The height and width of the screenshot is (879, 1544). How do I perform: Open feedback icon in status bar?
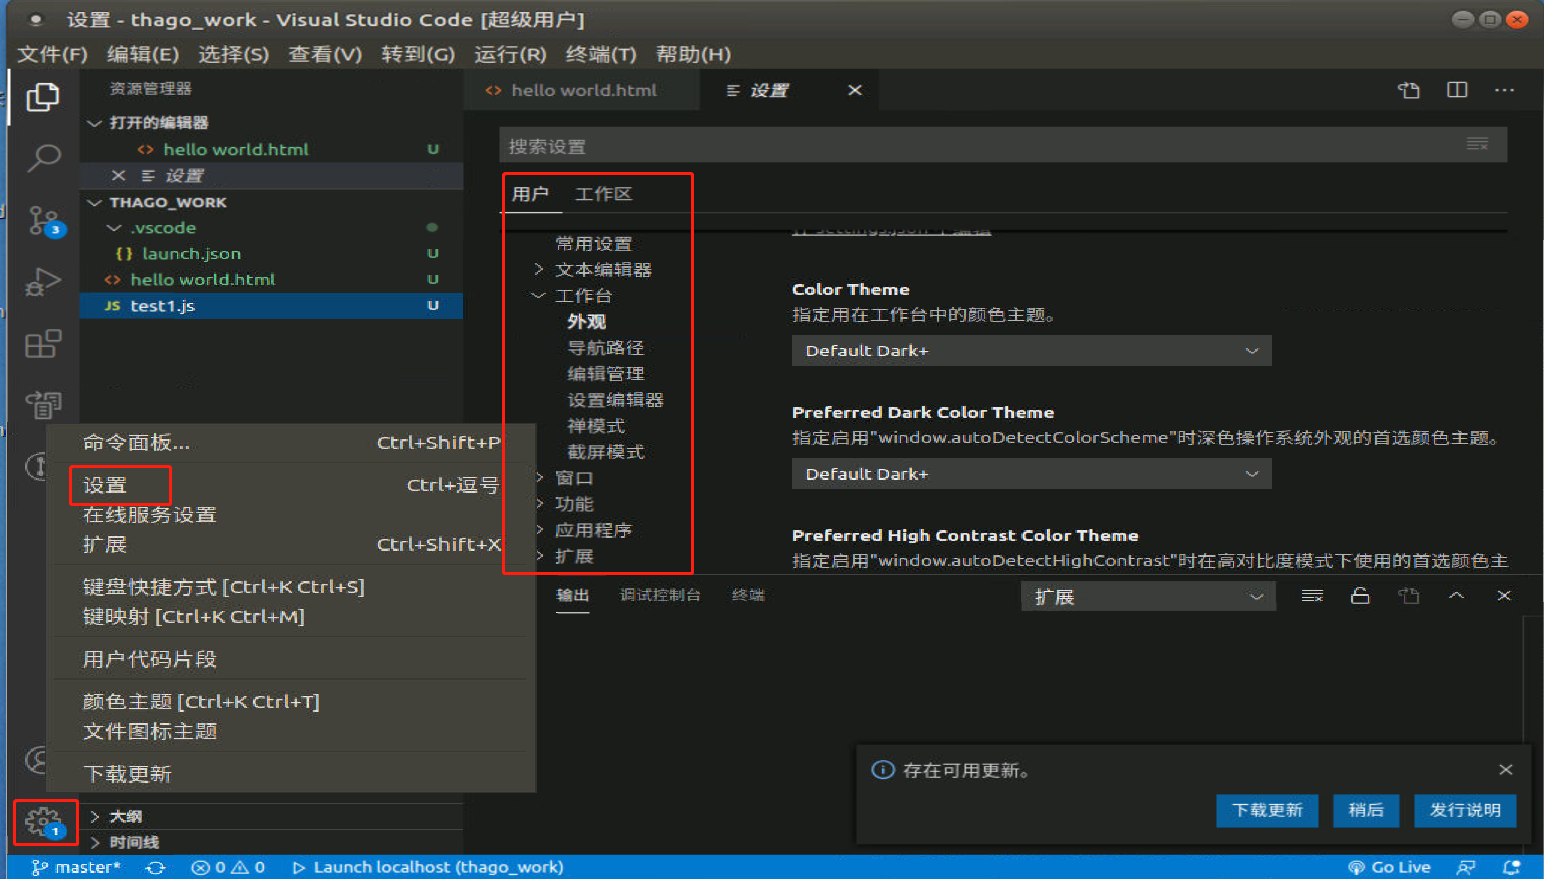[1466, 867]
